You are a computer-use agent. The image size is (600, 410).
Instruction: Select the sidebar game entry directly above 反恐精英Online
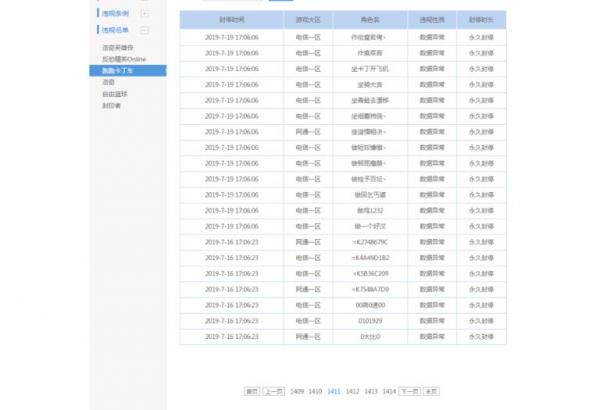point(118,47)
